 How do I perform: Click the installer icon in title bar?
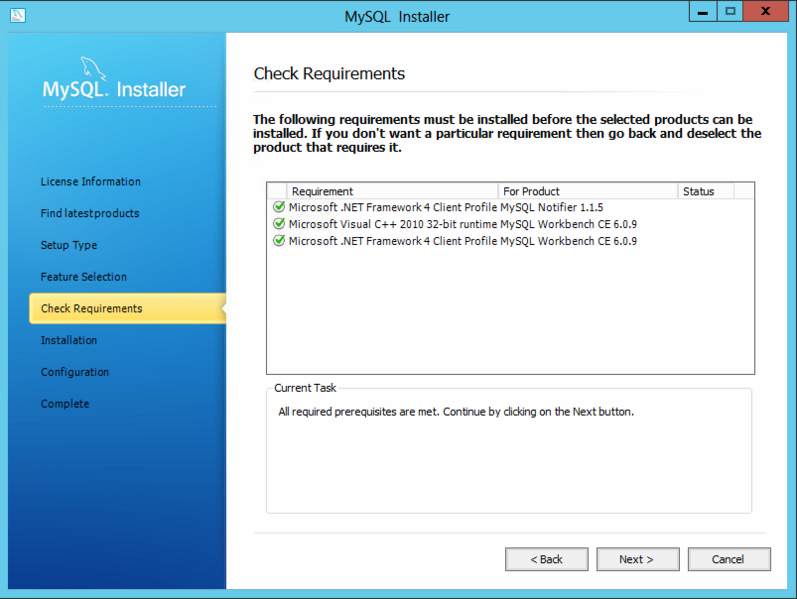click(x=17, y=15)
